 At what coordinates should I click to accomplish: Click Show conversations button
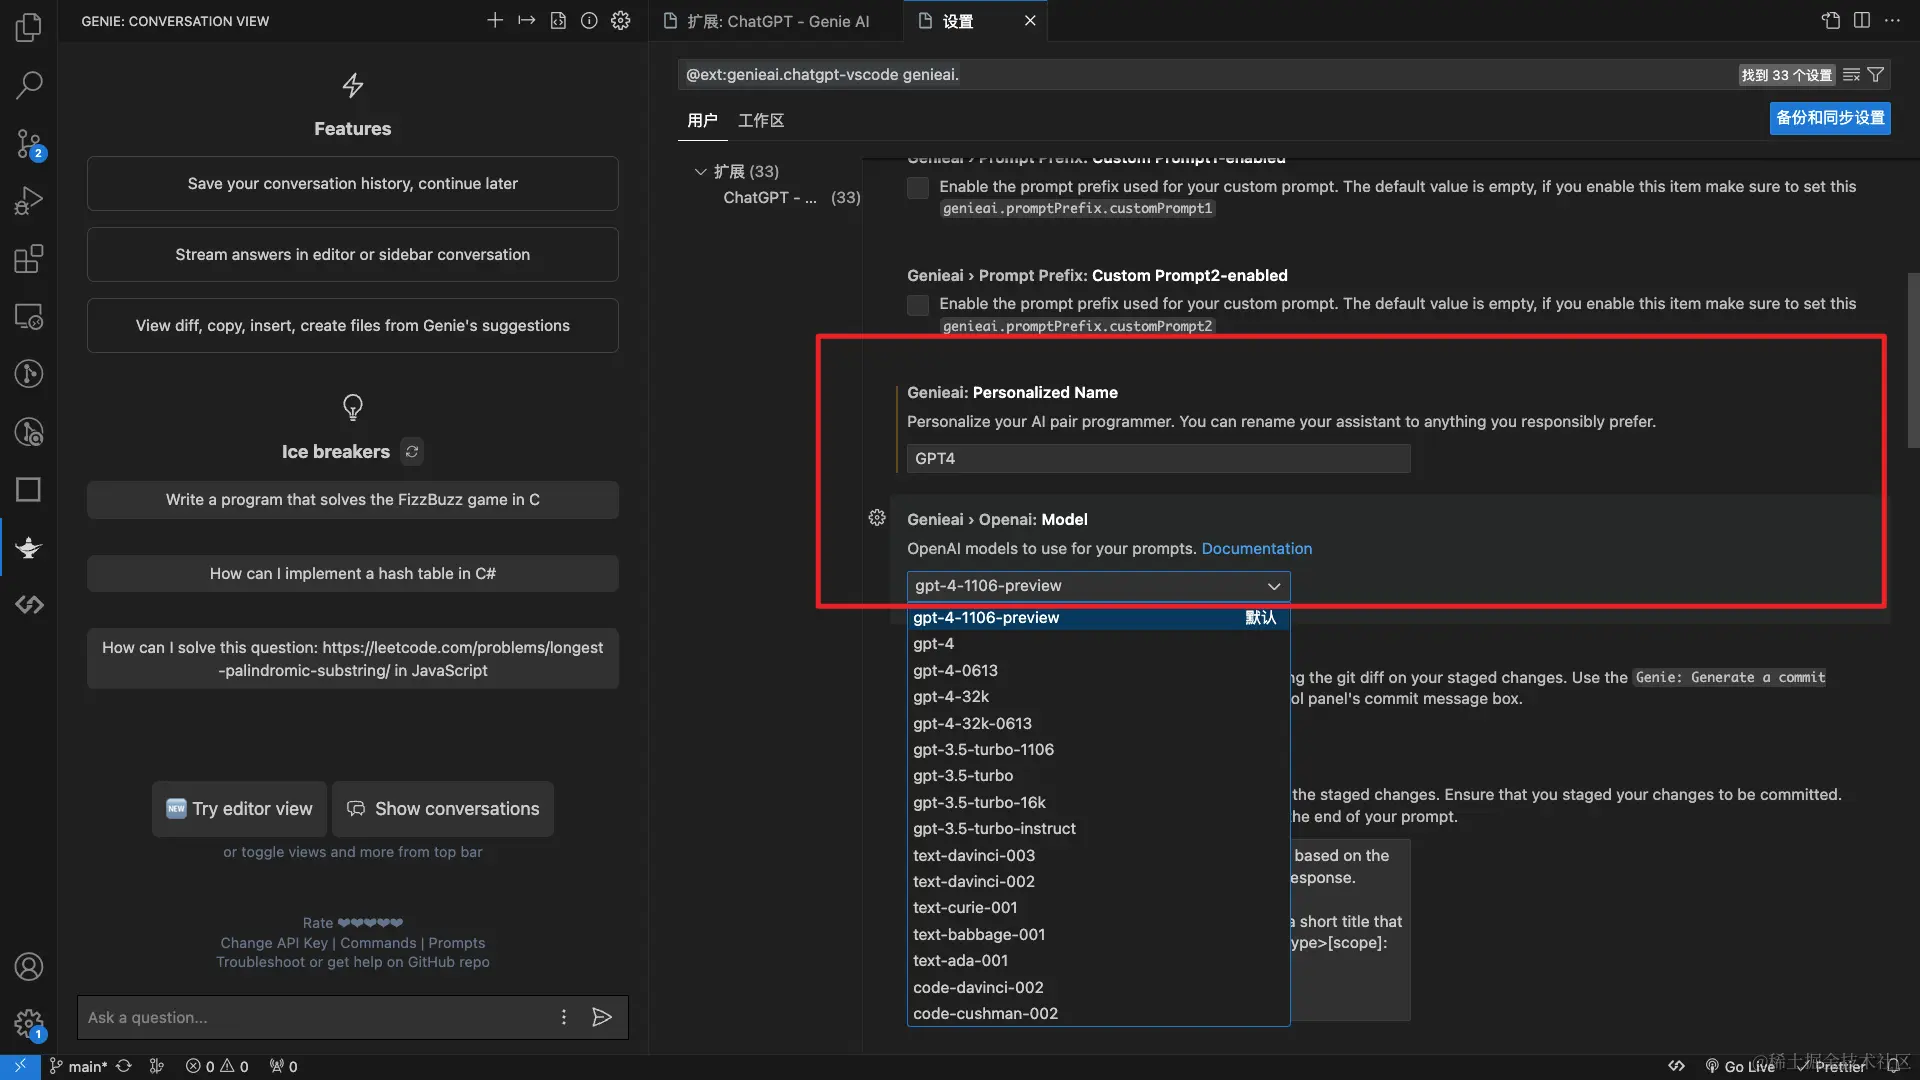(x=443, y=809)
